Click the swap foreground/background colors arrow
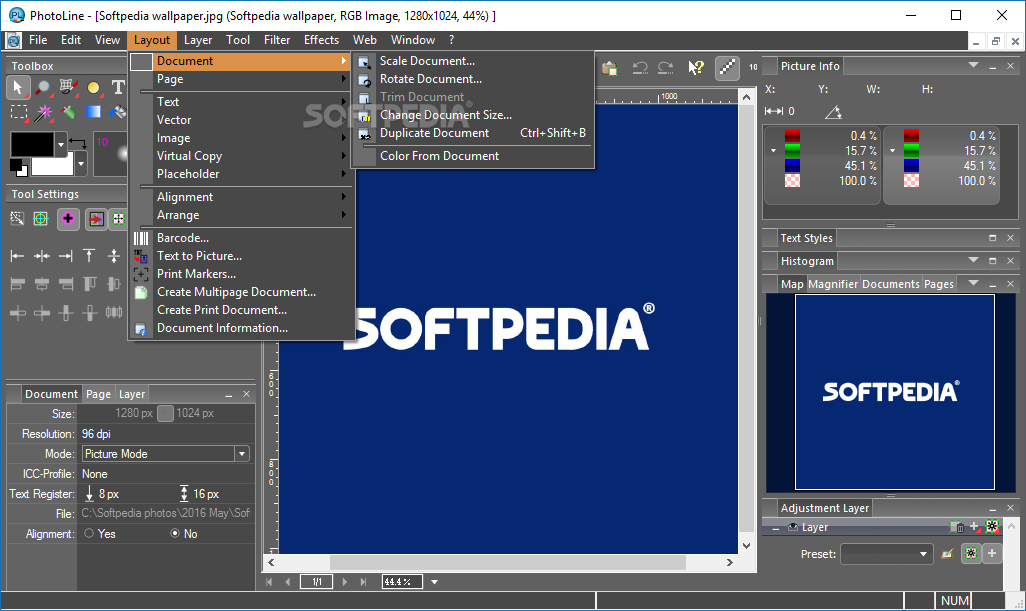The image size is (1026, 611). tap(78, 142)
